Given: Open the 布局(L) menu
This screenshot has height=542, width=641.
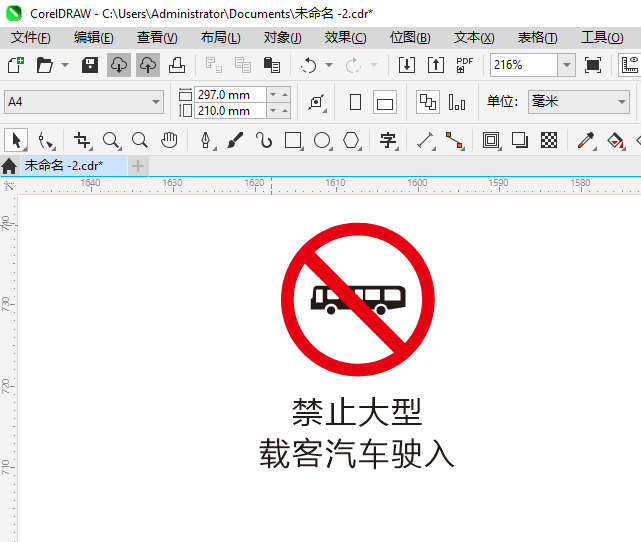Looking at the screenshot, I should pos(220,38).
